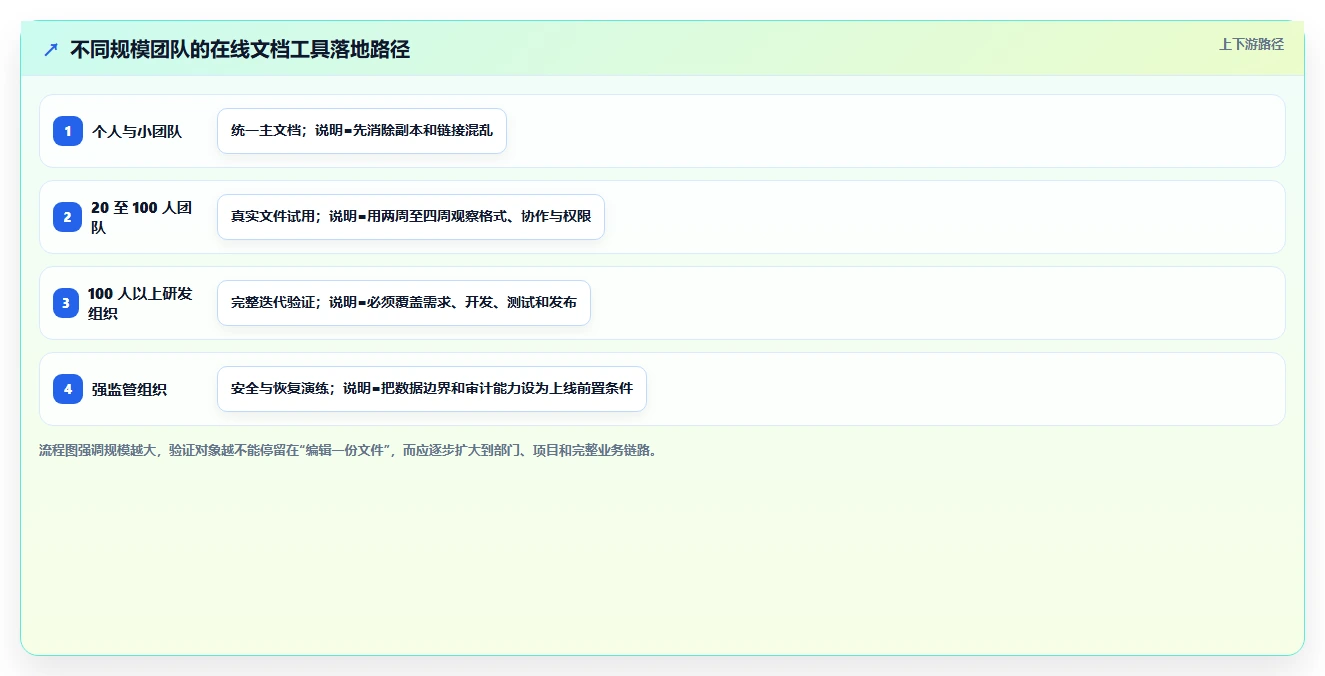
Task: Select the 个人与小团队 stage label
Action: coord(137,131)
